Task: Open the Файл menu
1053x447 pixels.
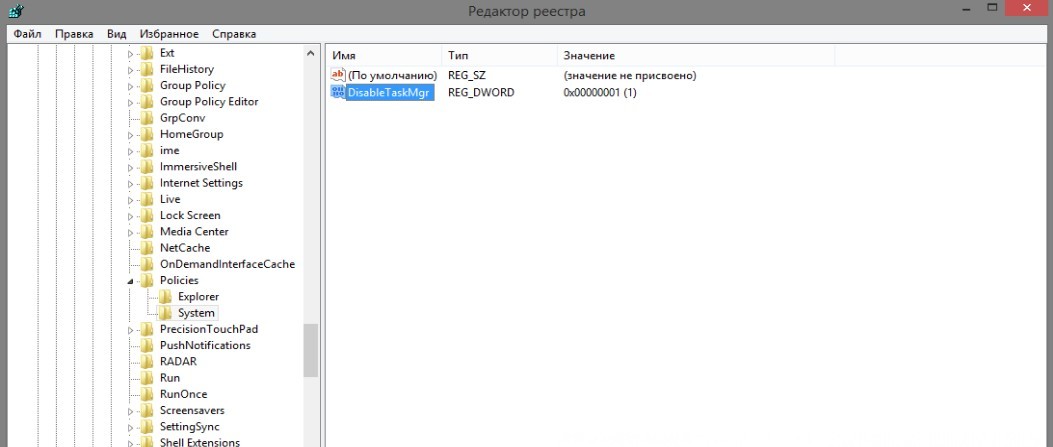Action: 27,34
